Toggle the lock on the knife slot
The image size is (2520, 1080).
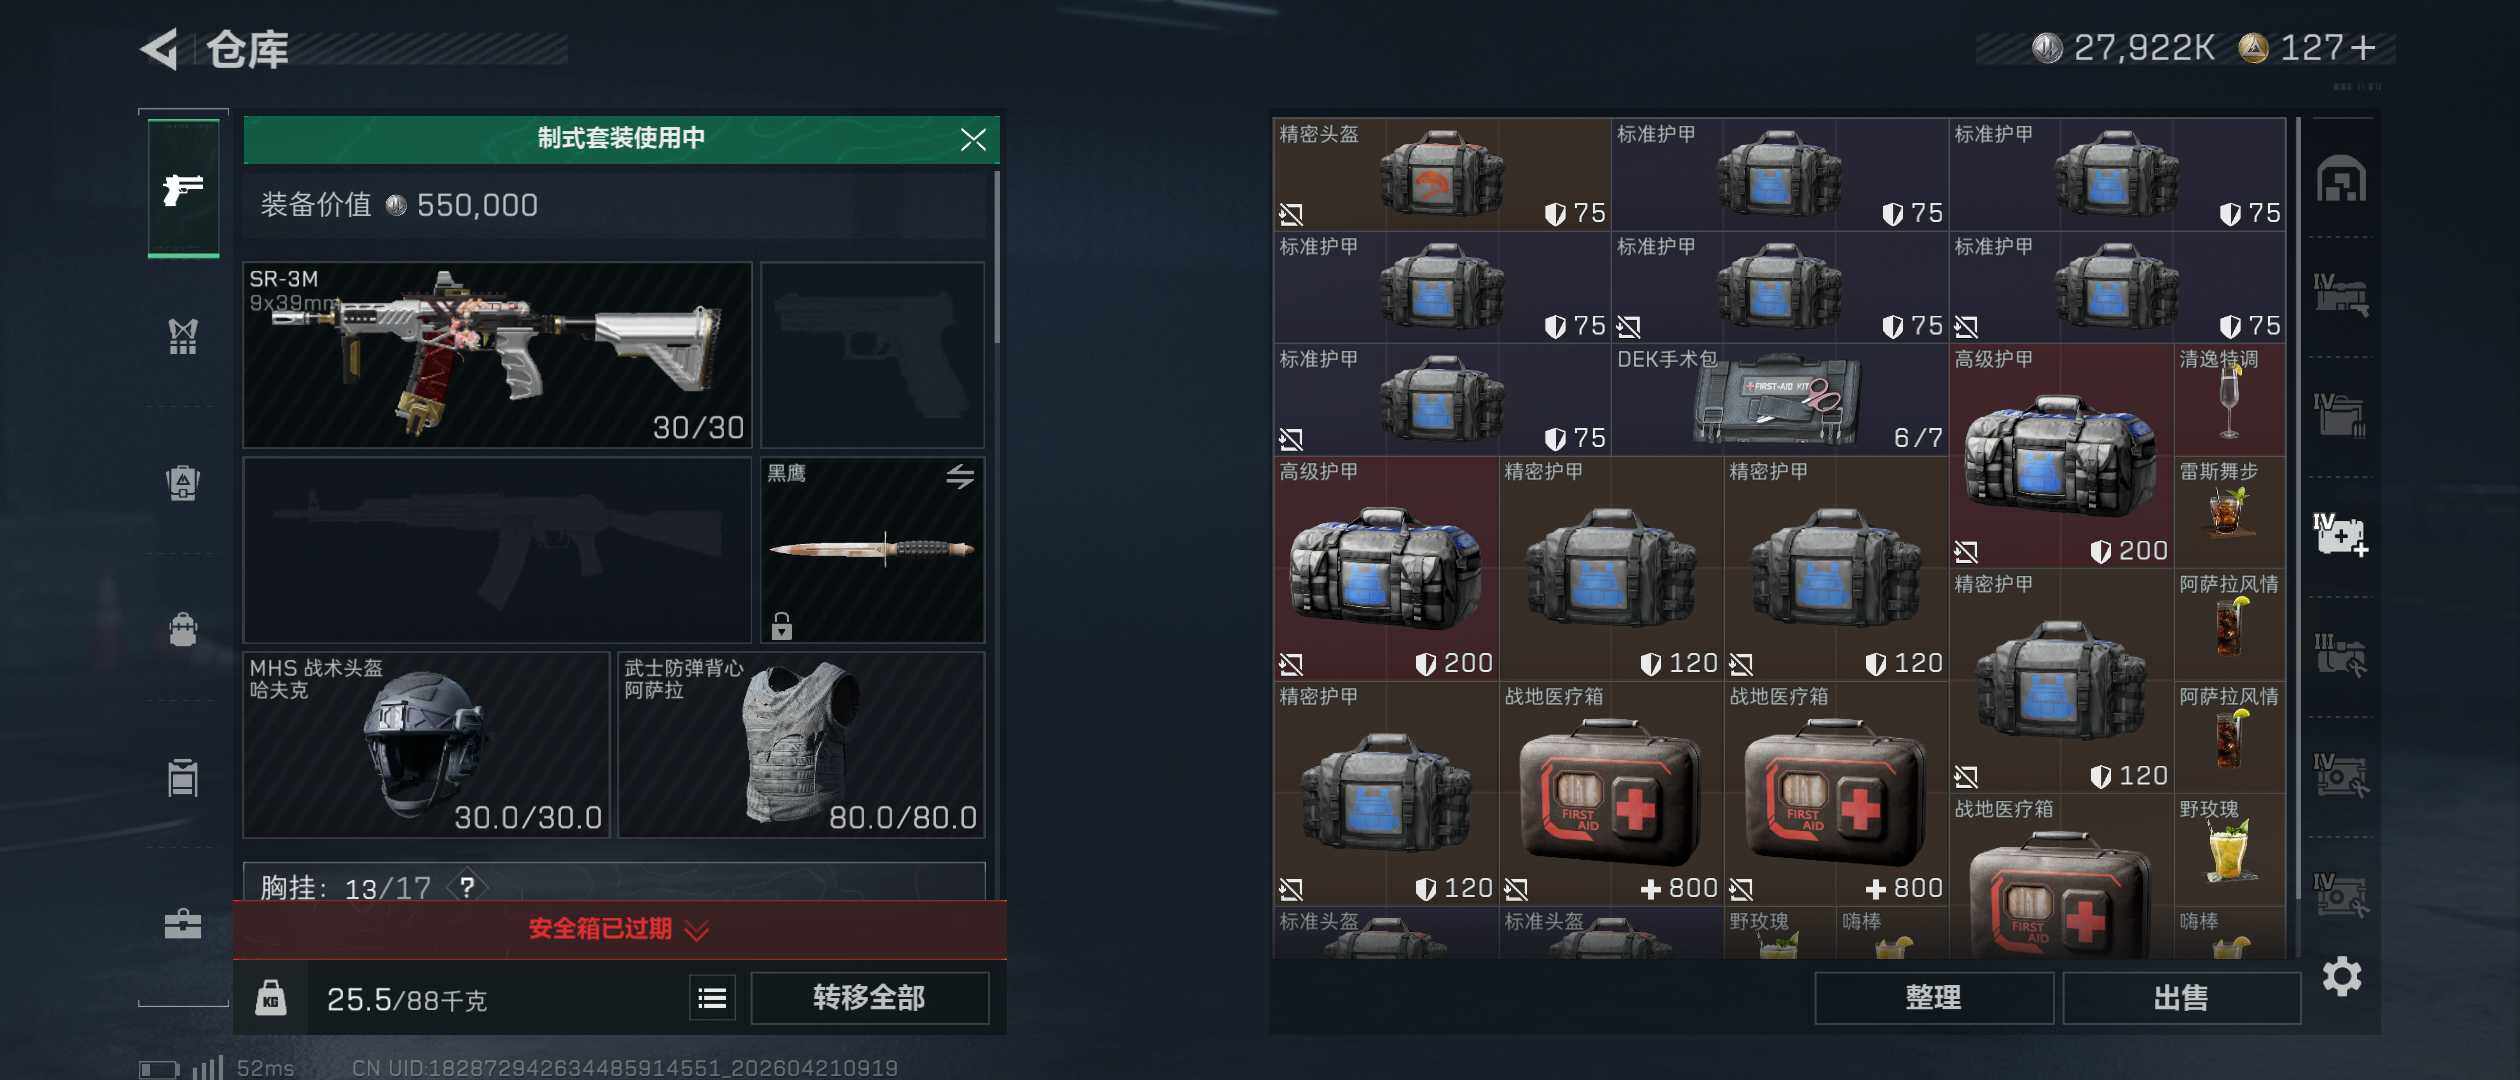(x=782, y=626)
